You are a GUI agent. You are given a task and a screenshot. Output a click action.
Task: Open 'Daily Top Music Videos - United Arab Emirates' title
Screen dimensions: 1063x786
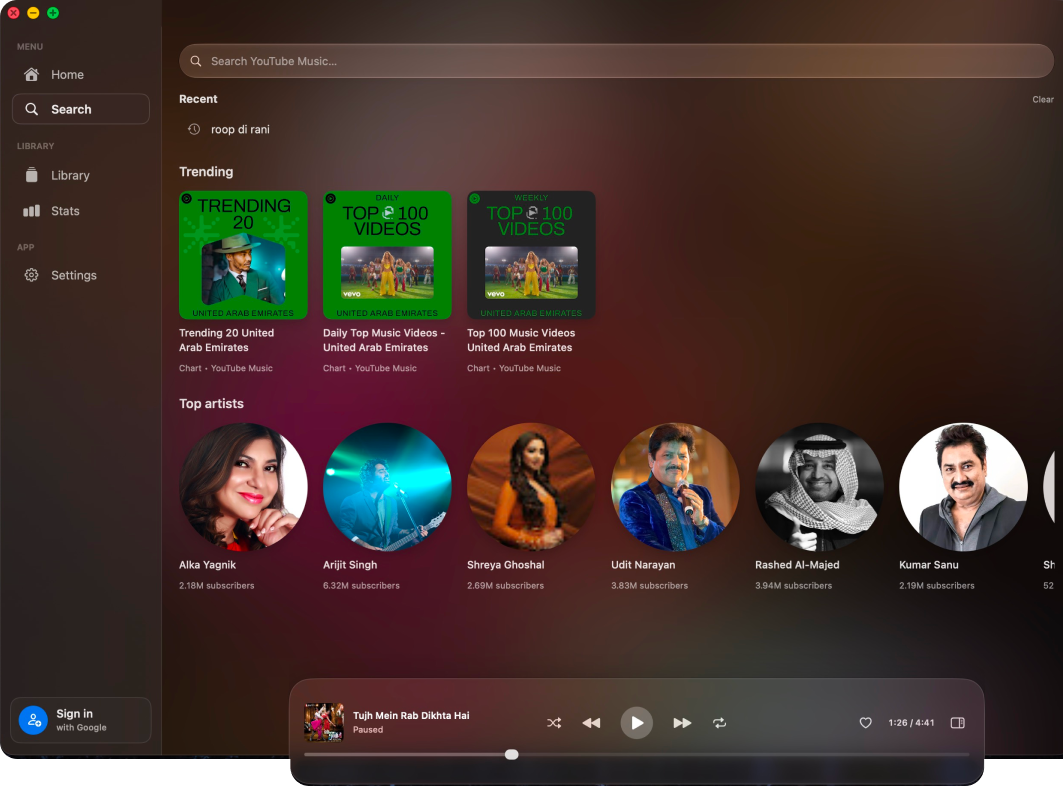pyautogui.click(x=384, y=340)
